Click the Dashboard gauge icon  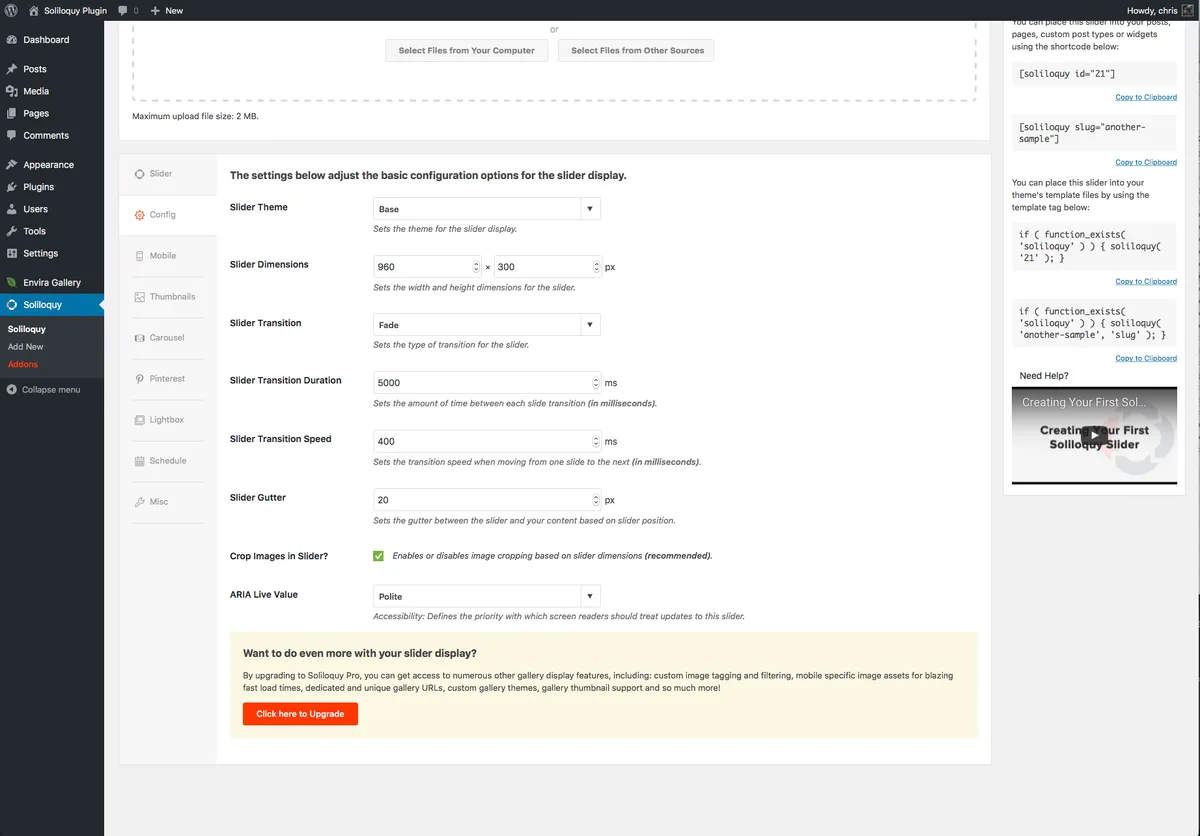pyautogui.click(x=11, y=40)
